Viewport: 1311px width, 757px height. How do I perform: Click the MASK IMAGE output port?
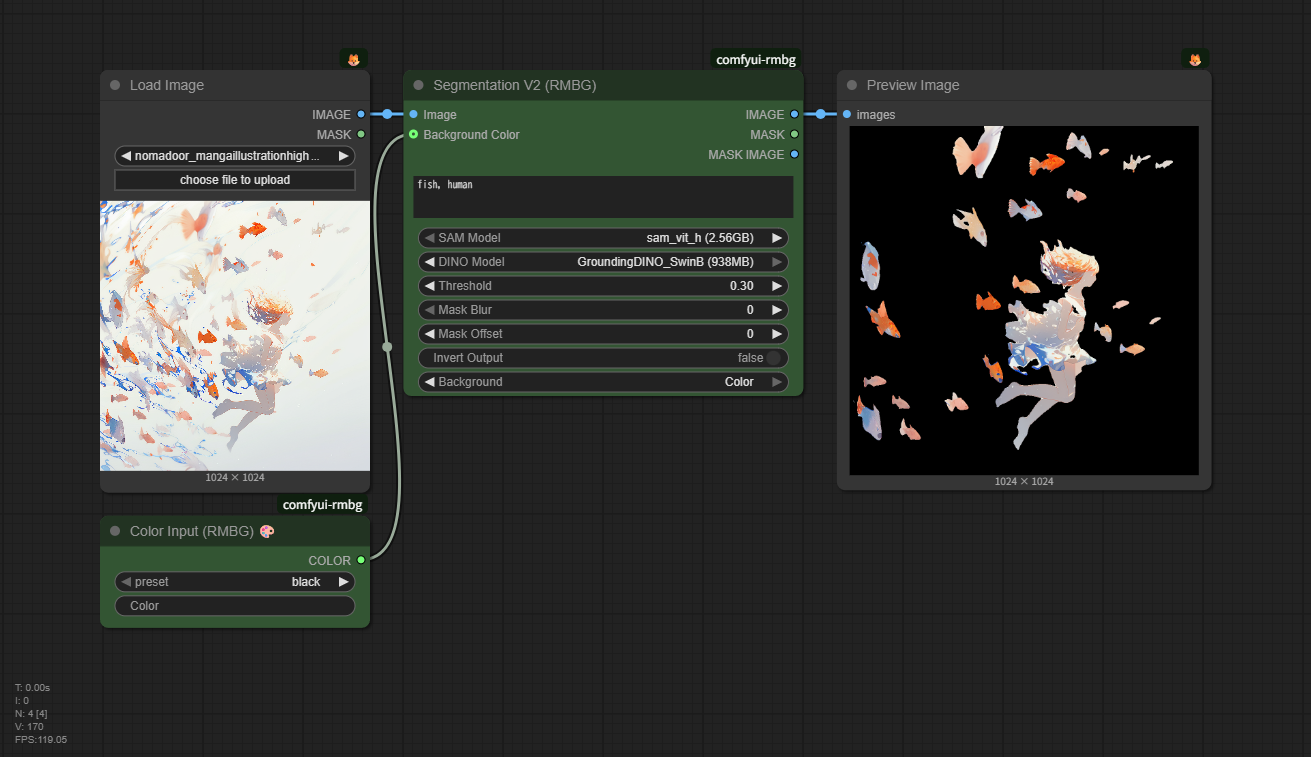tap(794, 154)
